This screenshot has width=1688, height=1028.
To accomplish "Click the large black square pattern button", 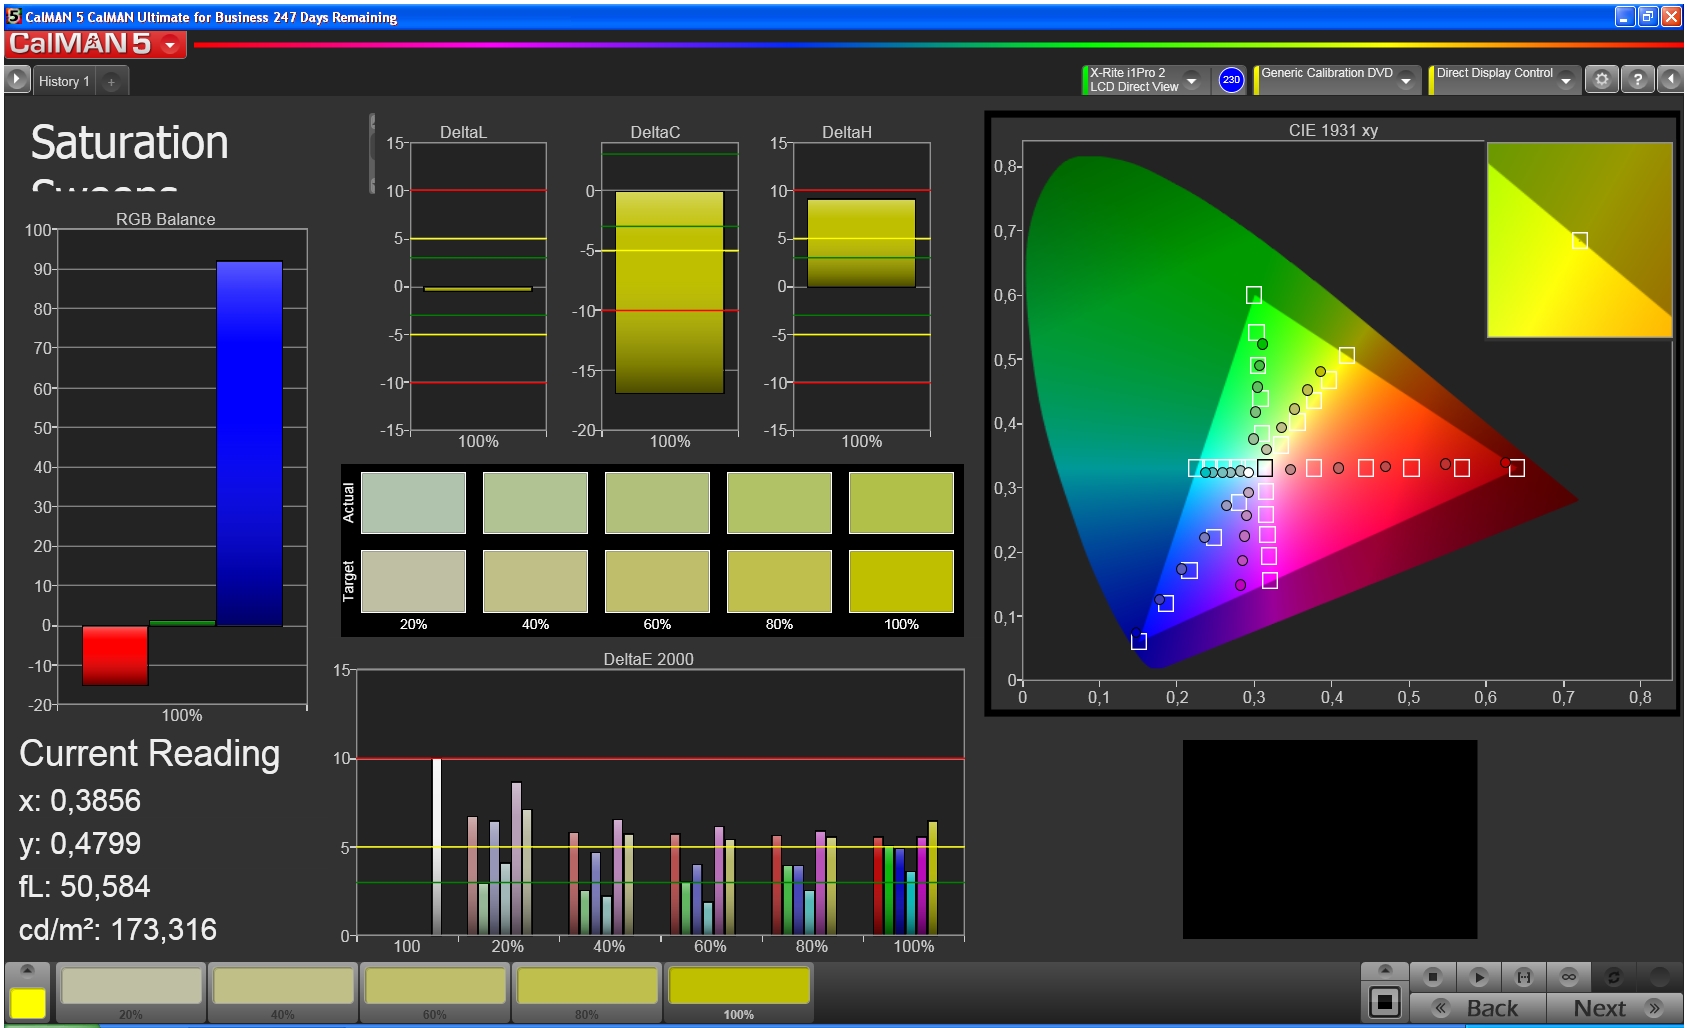I will 1385,1001.
